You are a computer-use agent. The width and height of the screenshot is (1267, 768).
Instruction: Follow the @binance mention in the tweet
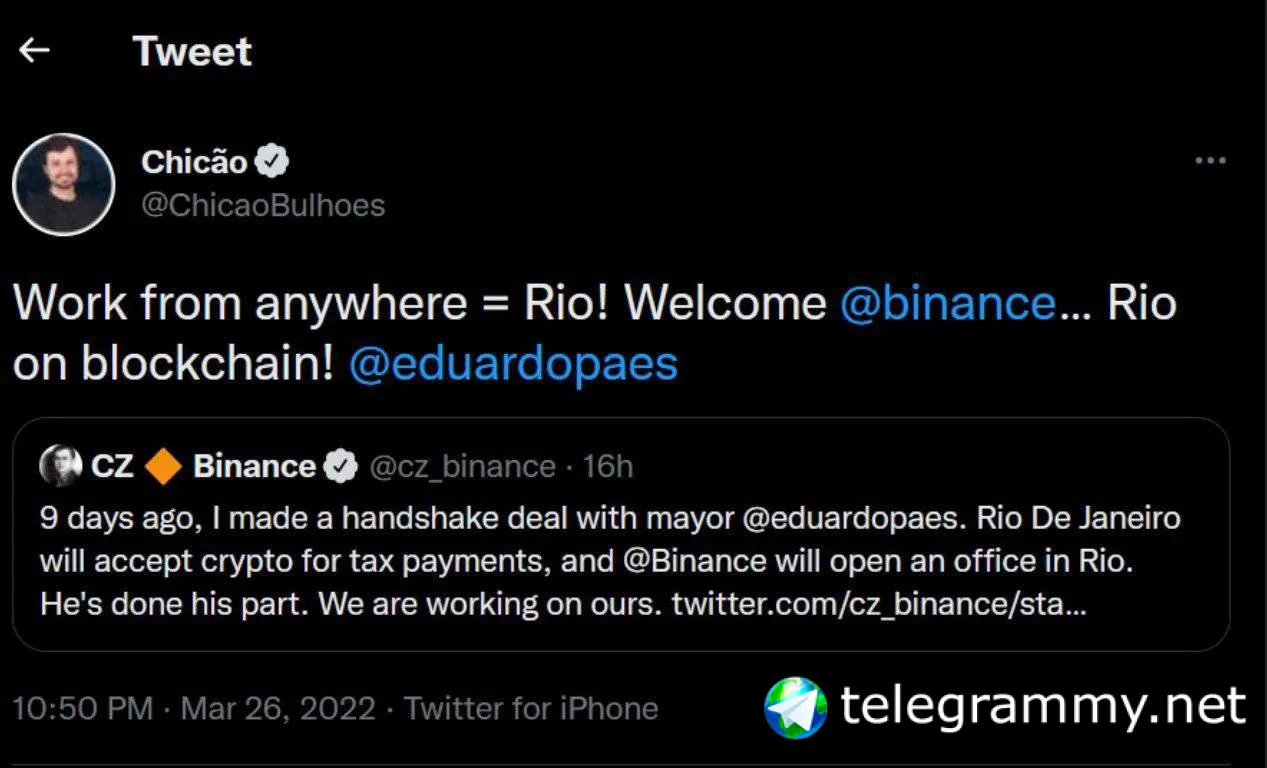click(x=947, y=303)
